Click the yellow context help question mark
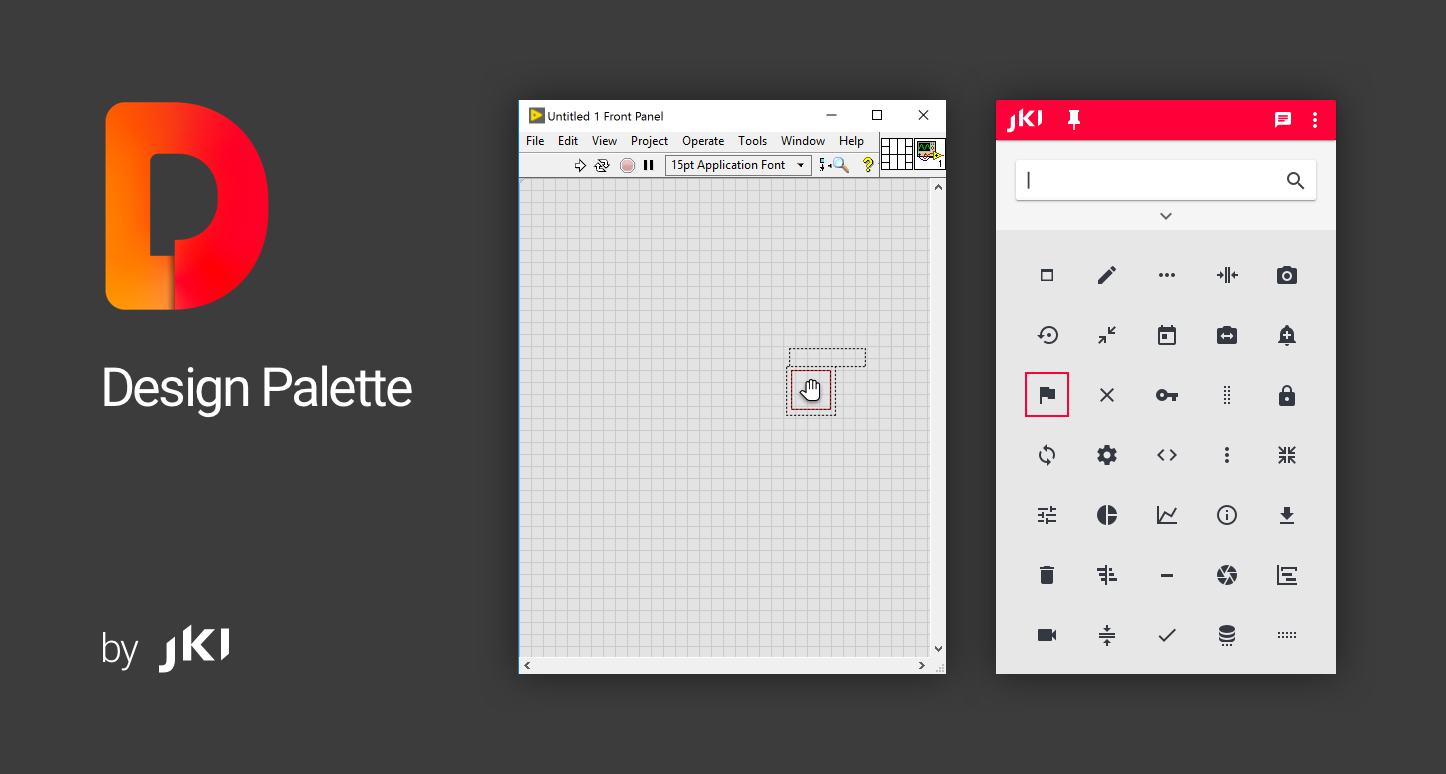1446x774 pixels. pos(867,165)
